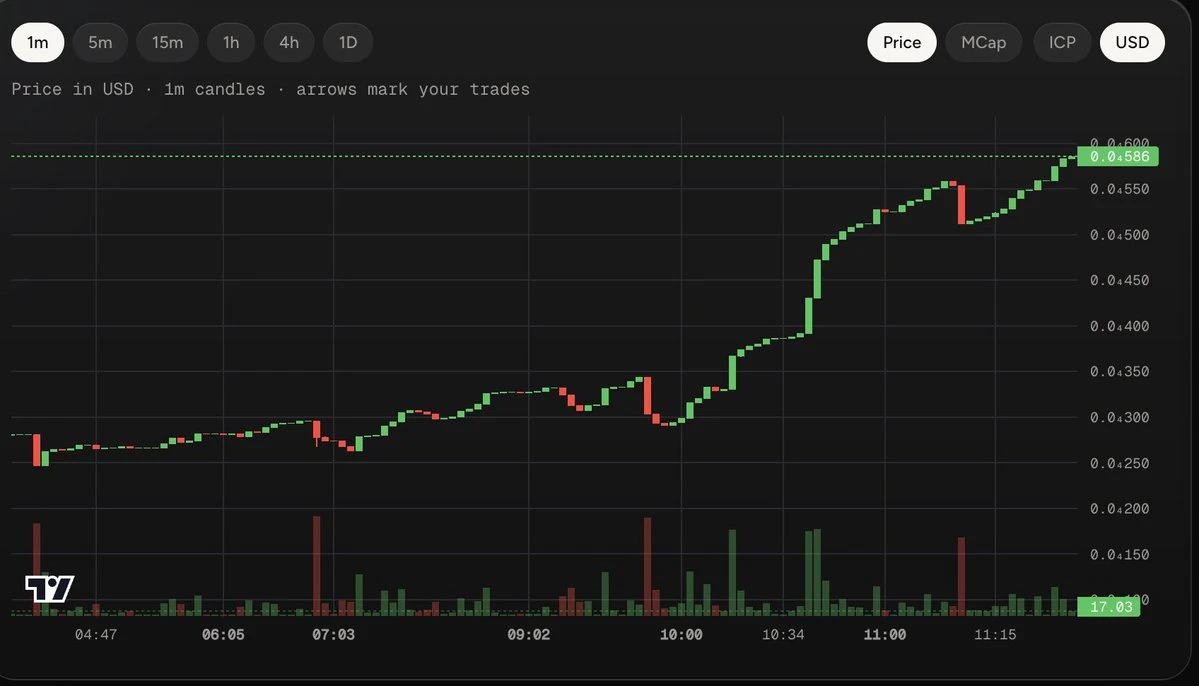
Task: Choose the 1h timeframe
Action: (231, 42)
